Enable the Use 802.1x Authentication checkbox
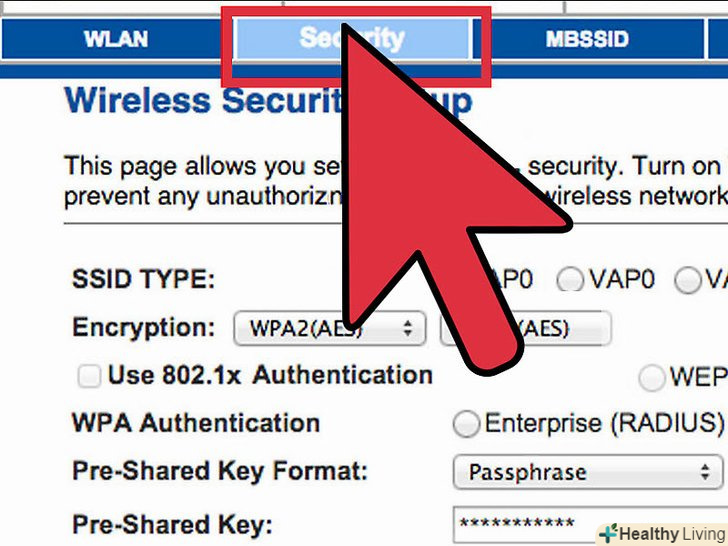 [x=89, y=376]
